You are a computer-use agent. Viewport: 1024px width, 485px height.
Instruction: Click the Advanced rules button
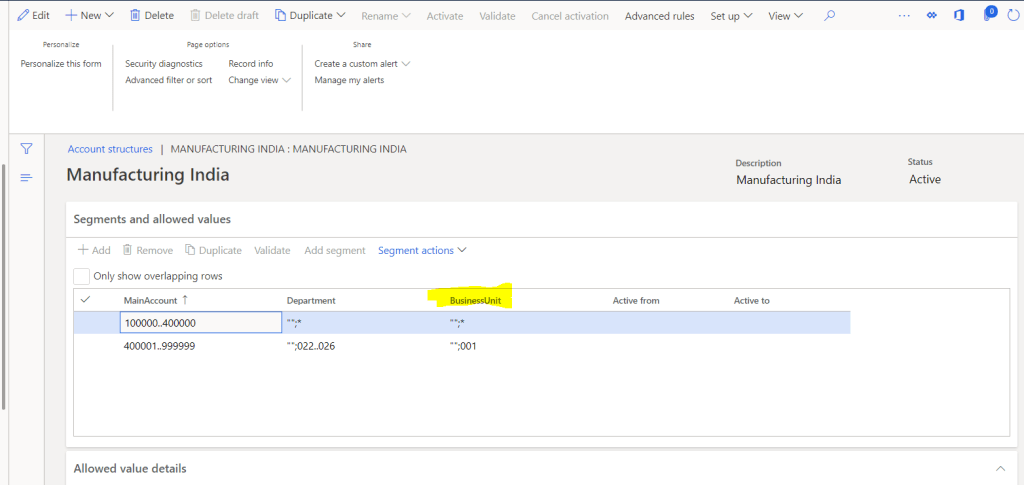(x=659, y=16)
